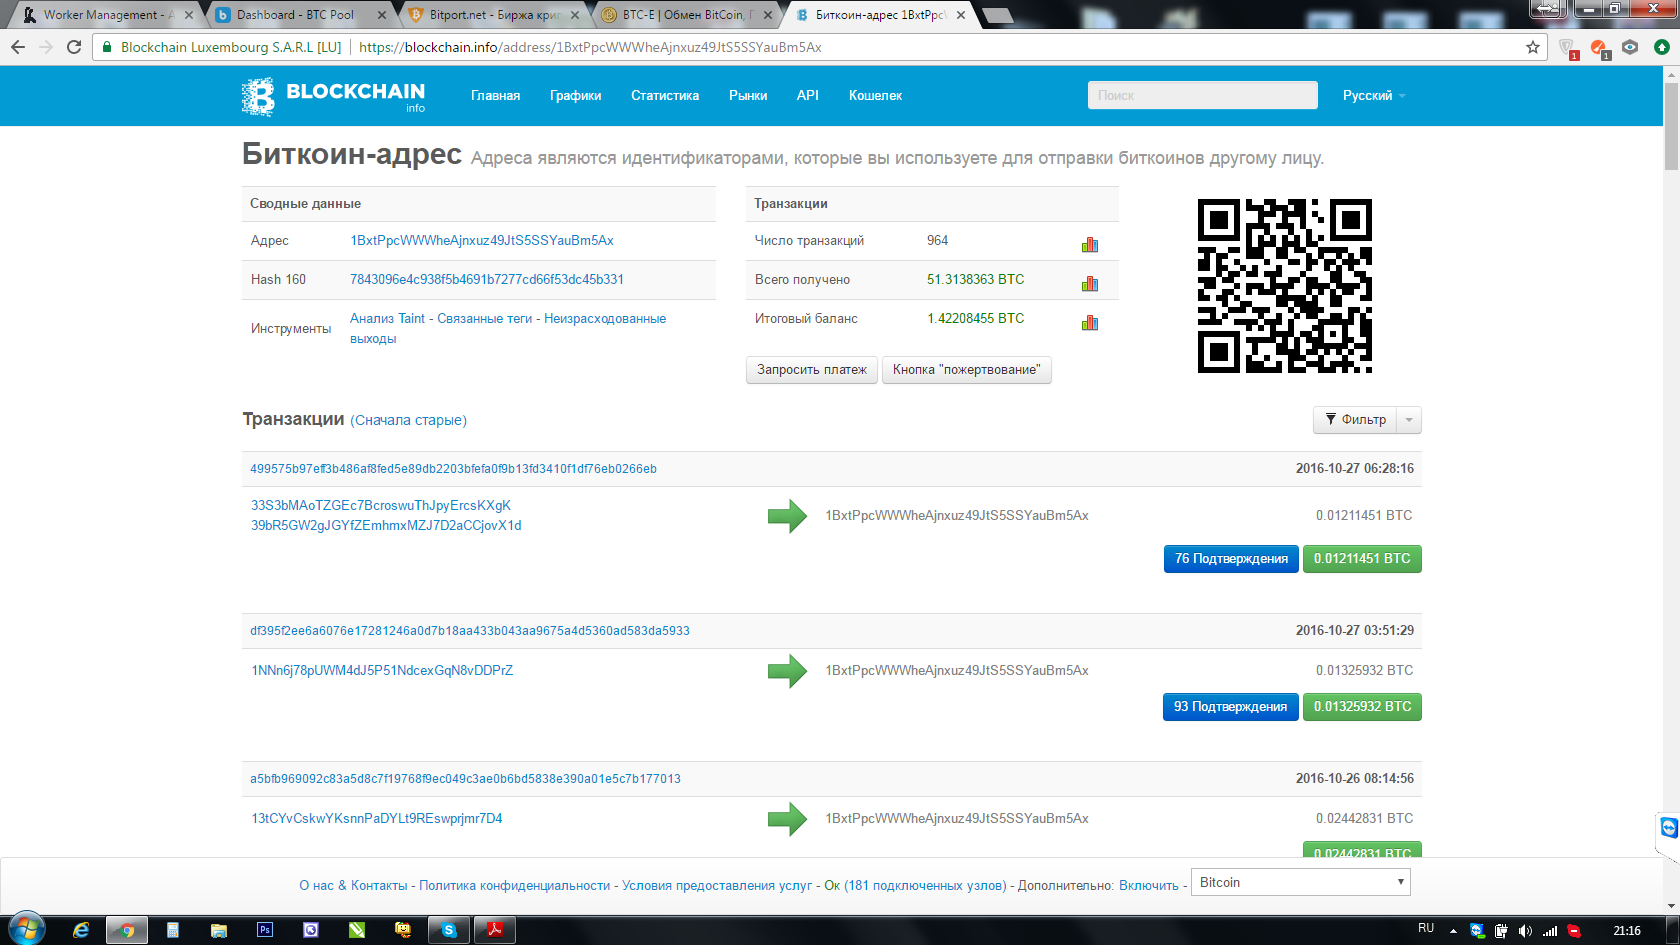Open the calculator icon in taskbar
This screenshot has width=1680, height=945.
173,930
